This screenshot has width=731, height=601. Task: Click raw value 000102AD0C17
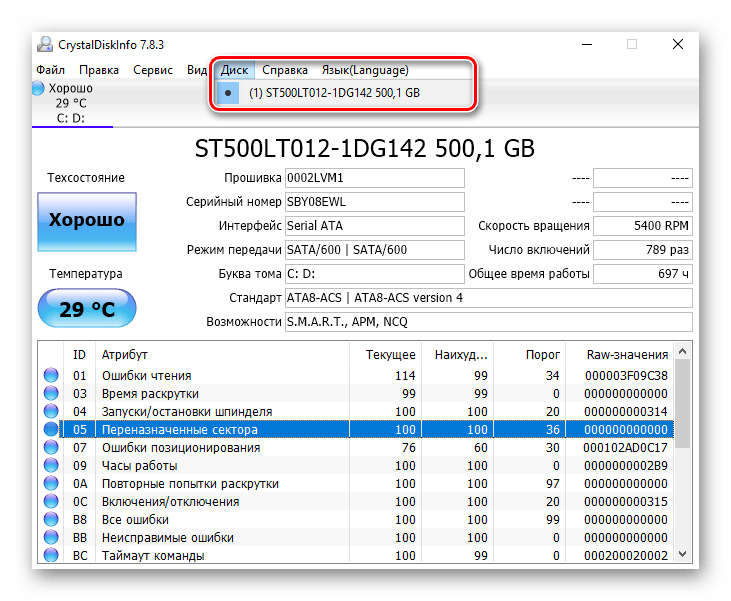tap(625, 448)
